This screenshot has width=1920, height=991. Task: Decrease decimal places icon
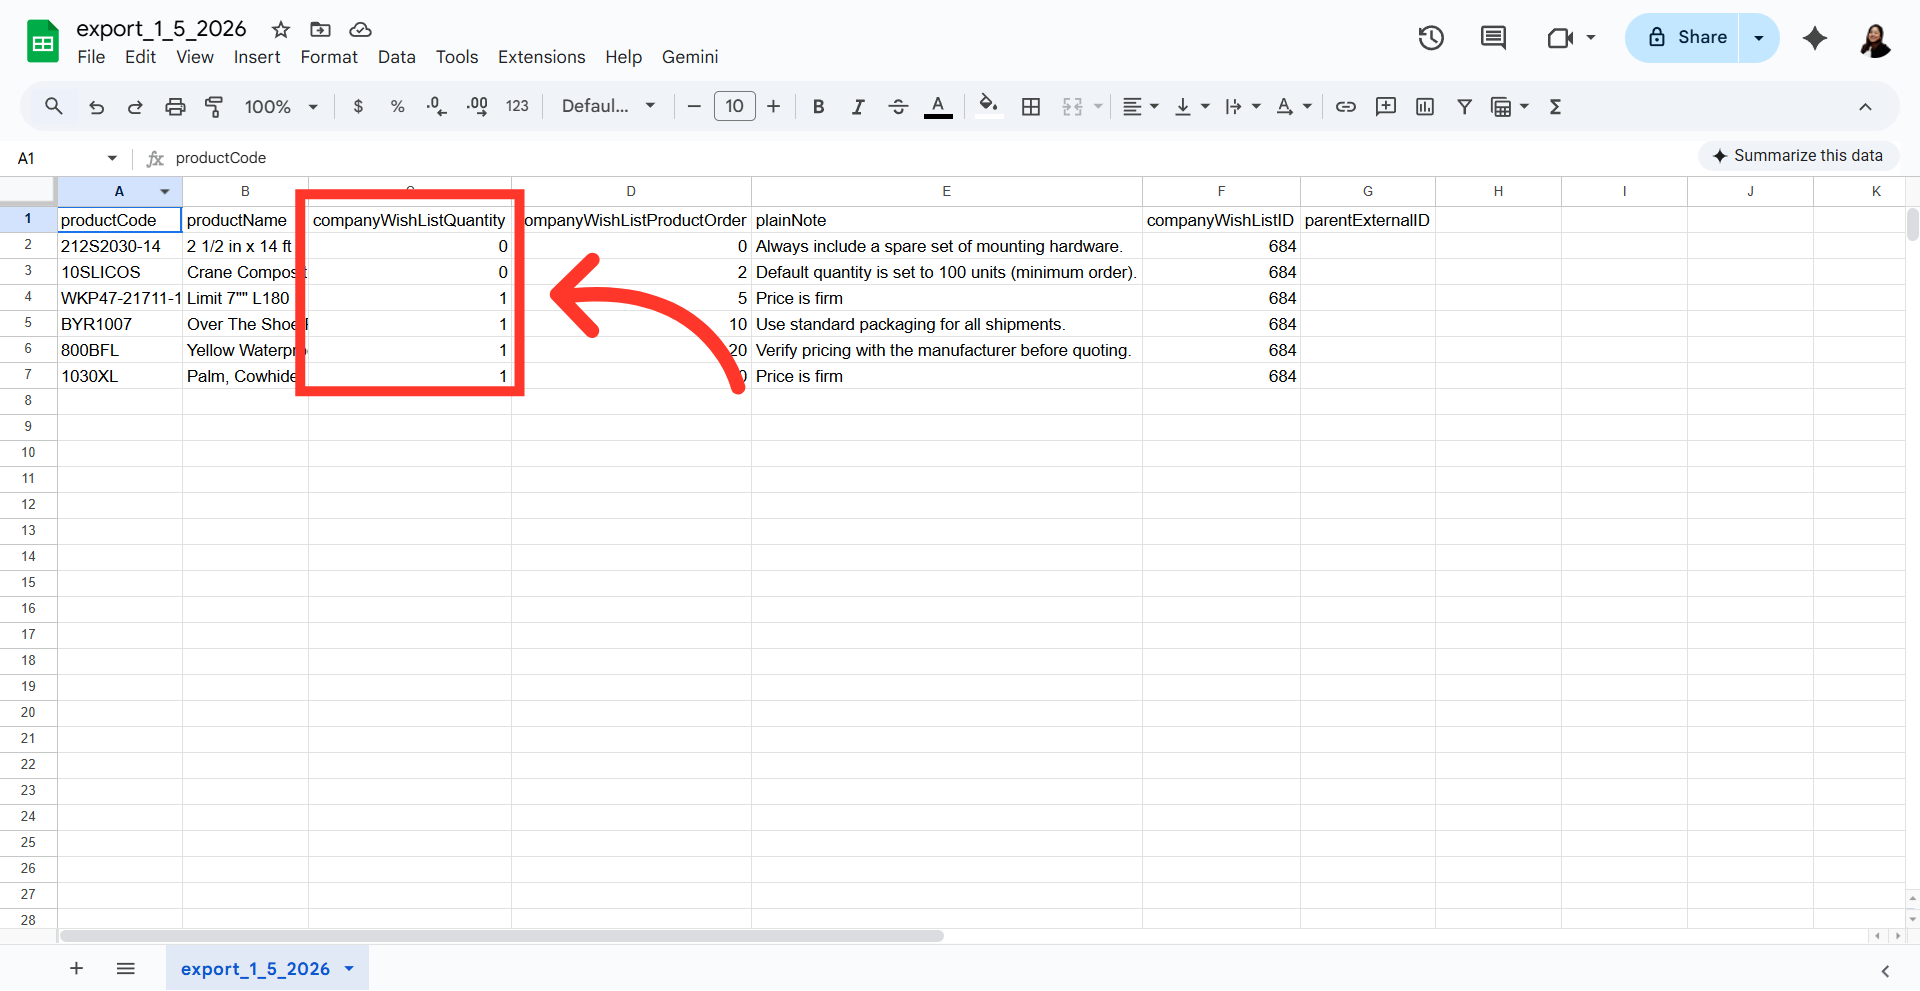pyautogui.click(x=437, y=107)
